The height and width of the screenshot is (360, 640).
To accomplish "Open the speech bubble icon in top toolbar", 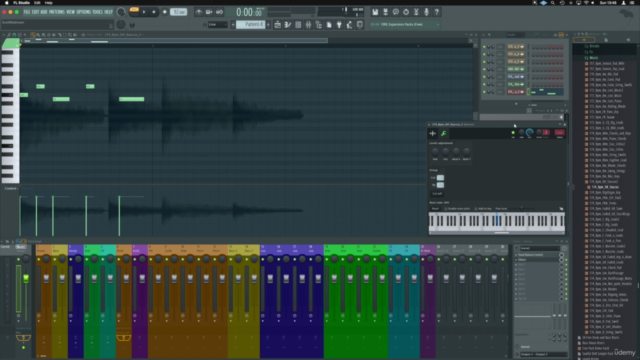I will [396, 12].
